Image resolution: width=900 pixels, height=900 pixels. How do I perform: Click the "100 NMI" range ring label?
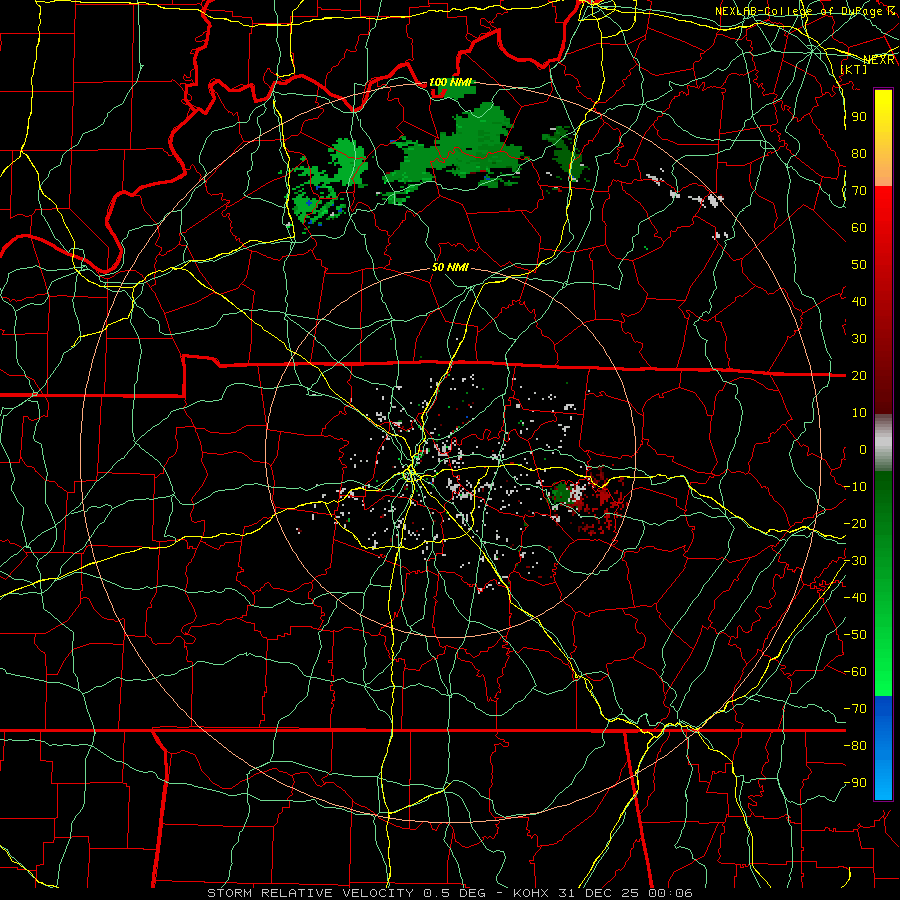click(451, 83)
